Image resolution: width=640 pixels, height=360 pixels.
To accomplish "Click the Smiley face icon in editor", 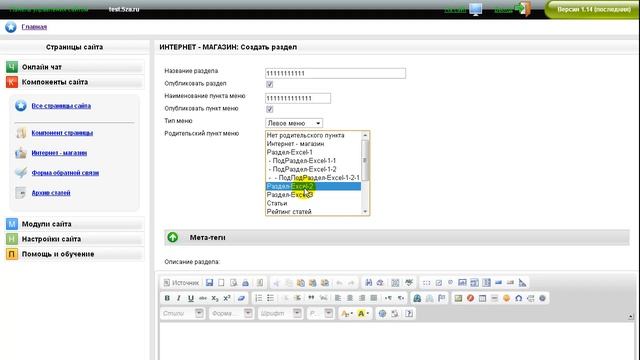I will pyautogui.click(x=507, y=298).
